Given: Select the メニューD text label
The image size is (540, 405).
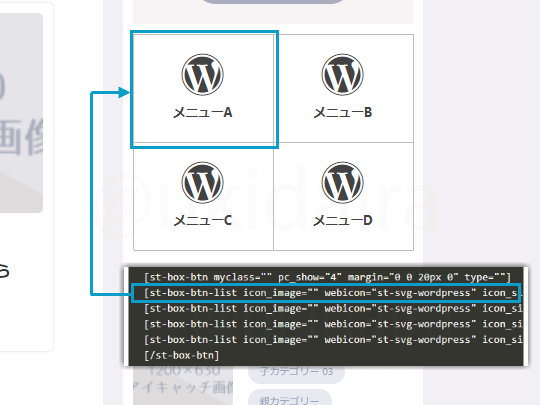Looking at the screenshot, I should [x=343, y=220].
